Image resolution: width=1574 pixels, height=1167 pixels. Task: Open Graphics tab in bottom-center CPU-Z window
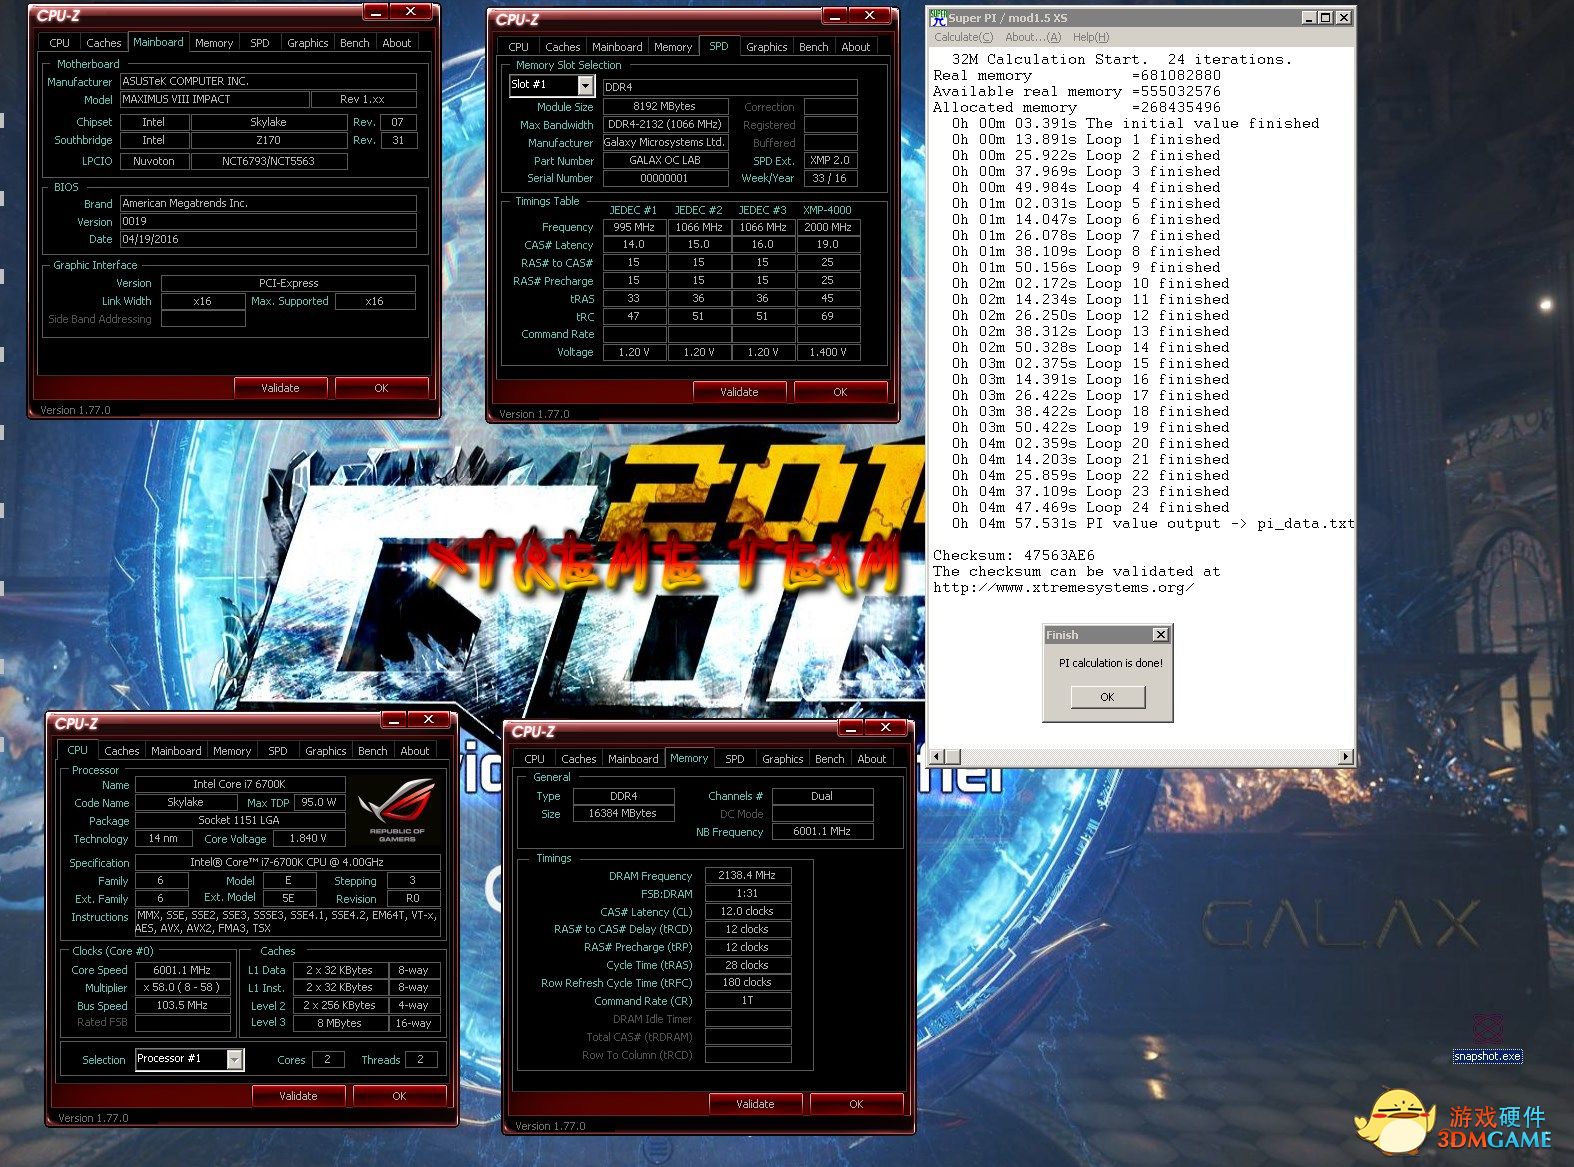783,759
